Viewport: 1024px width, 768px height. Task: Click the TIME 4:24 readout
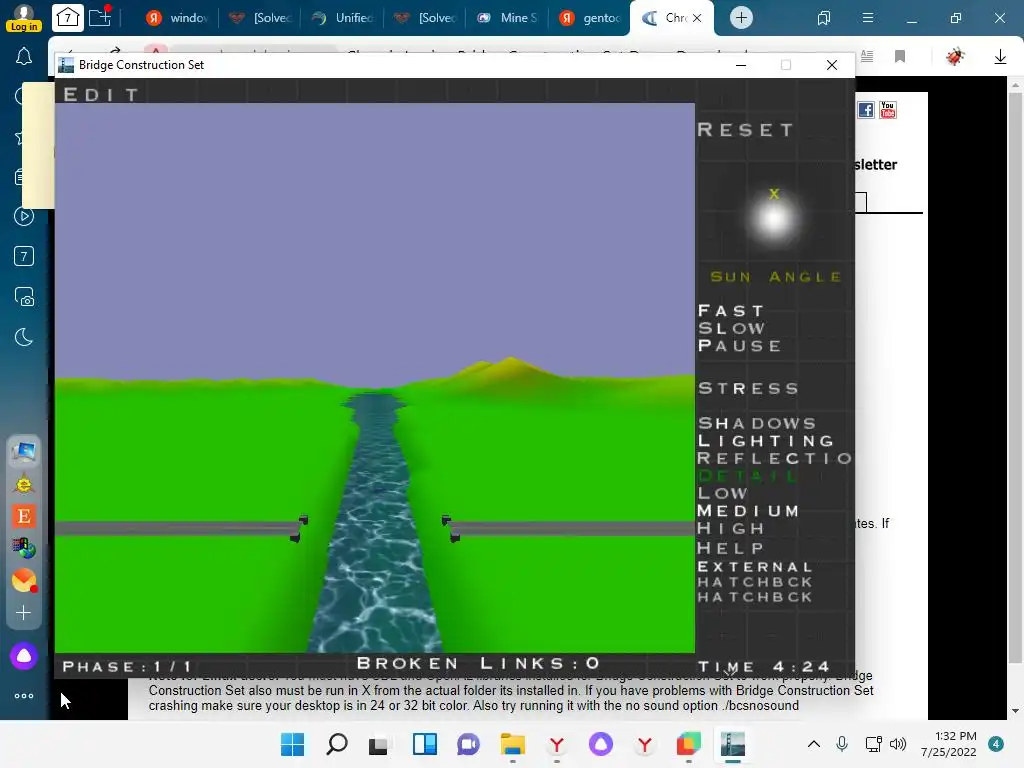[x=763, y=667]
